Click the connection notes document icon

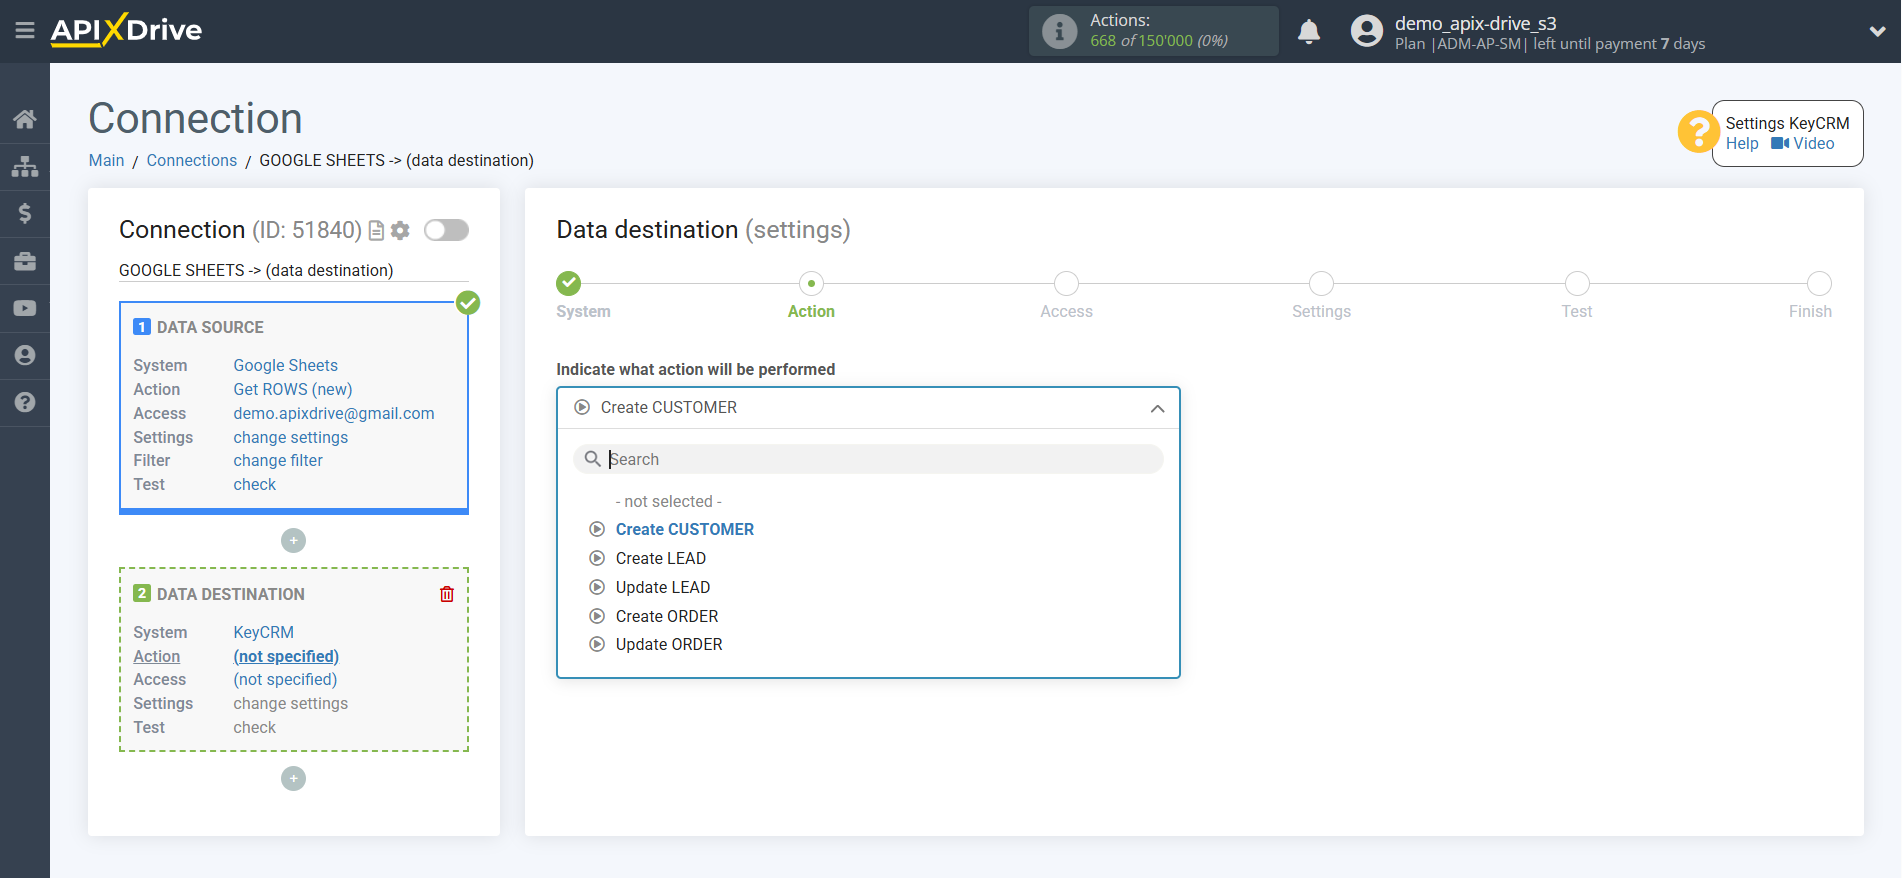point(376,231)
